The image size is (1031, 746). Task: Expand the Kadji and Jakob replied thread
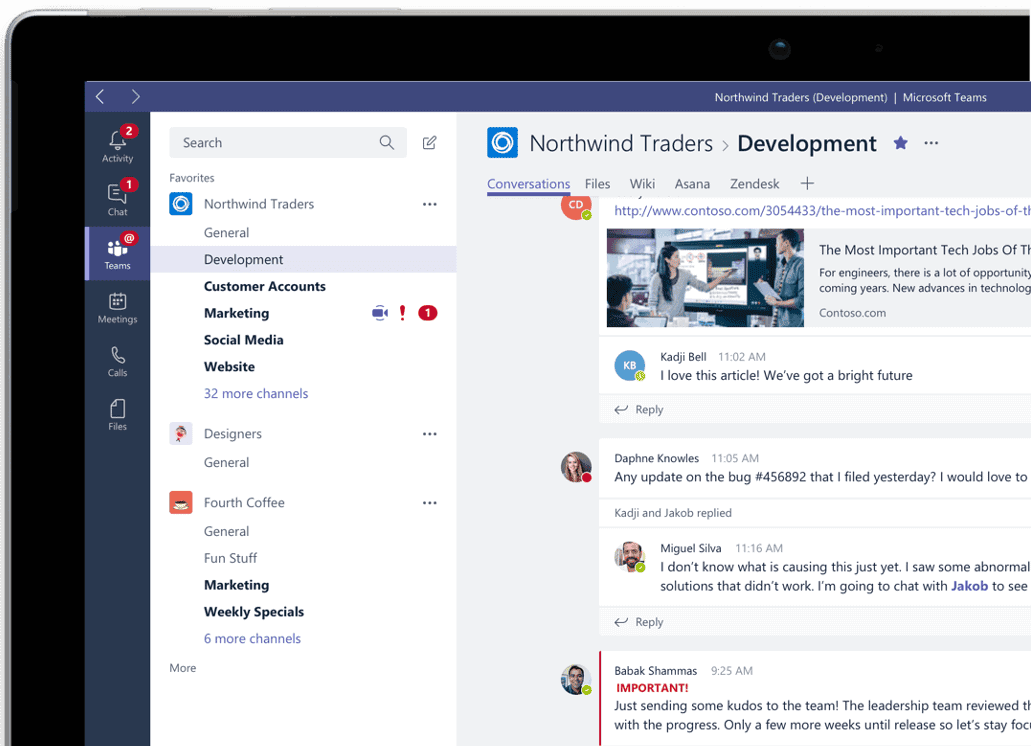tap(673, 513)
